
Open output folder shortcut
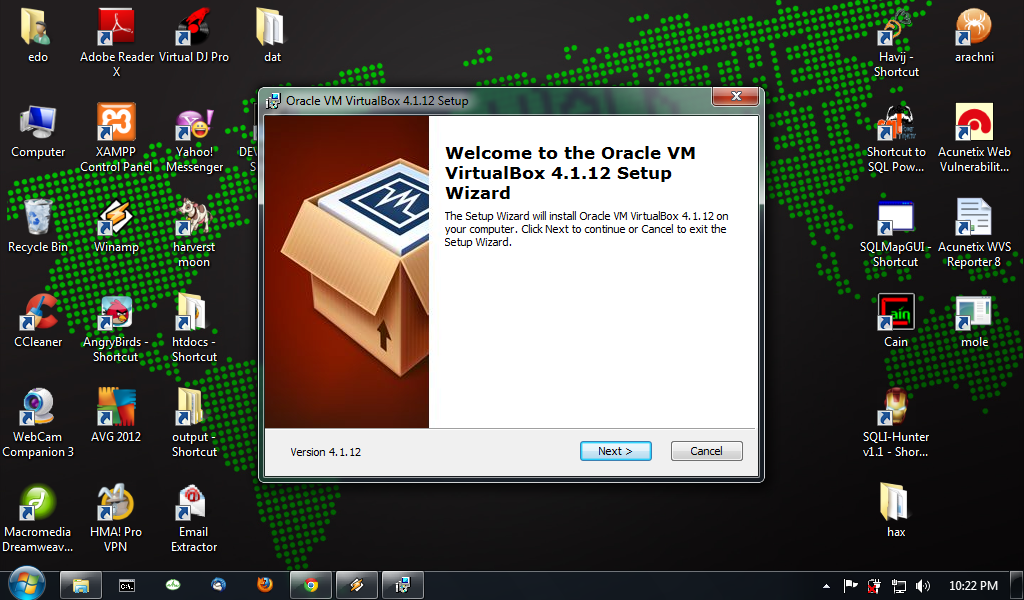[x=194, y=423]
